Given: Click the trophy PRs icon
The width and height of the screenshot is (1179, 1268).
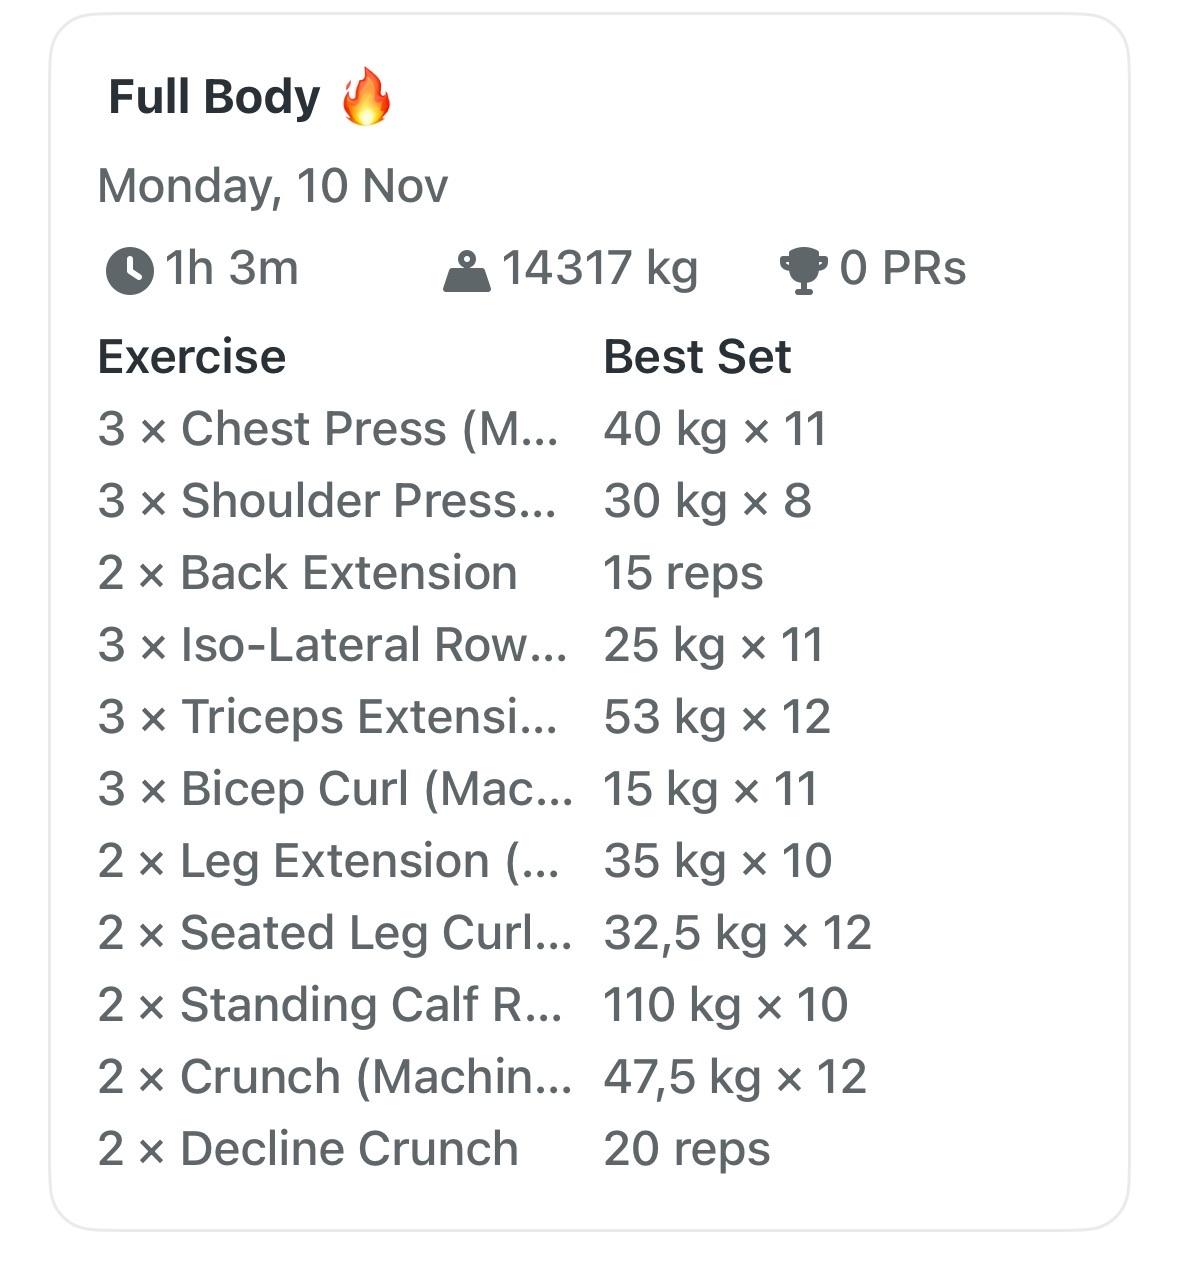Looking at the screenshot, I should coord(802,271).
